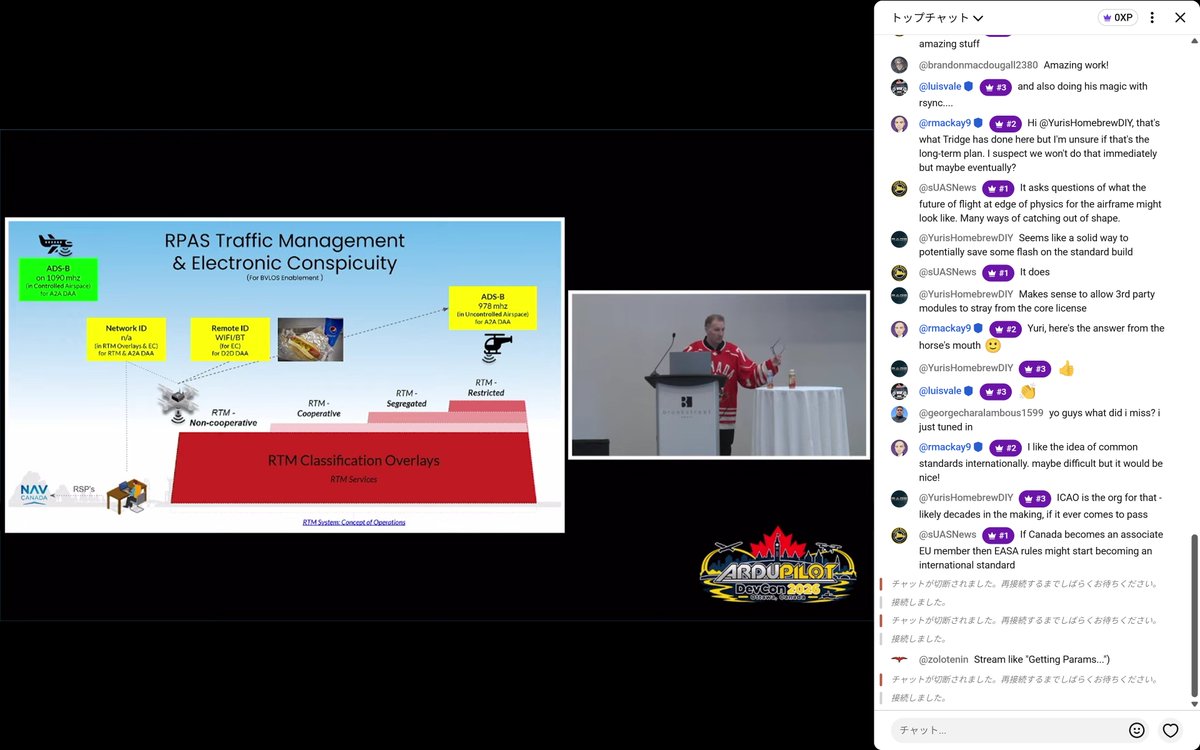Click YurisHomebrewDIY avatar on 3rd party message
Viewport: 1200px width, 750px height.
tap(899, 294)
